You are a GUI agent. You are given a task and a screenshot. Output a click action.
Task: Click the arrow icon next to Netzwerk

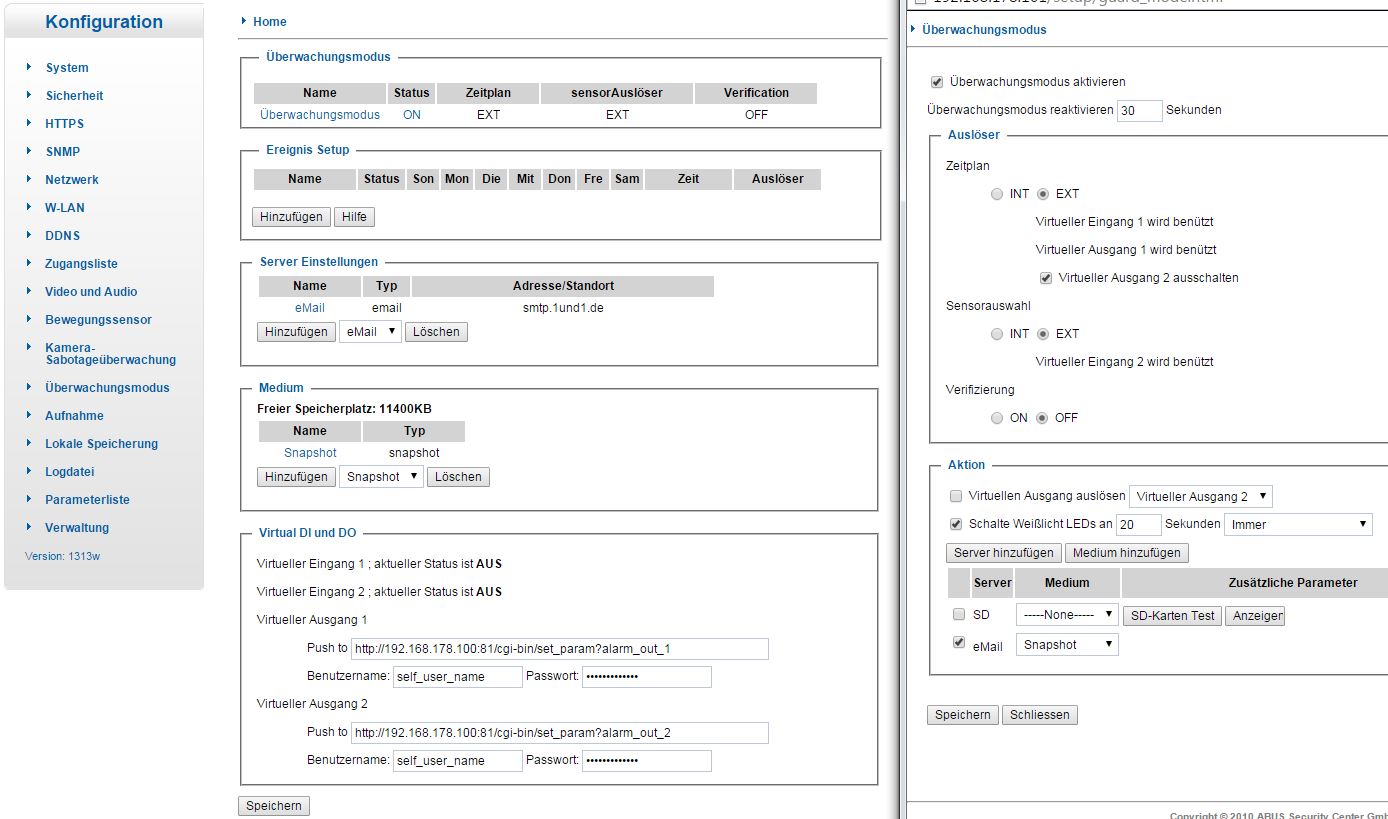29,180
